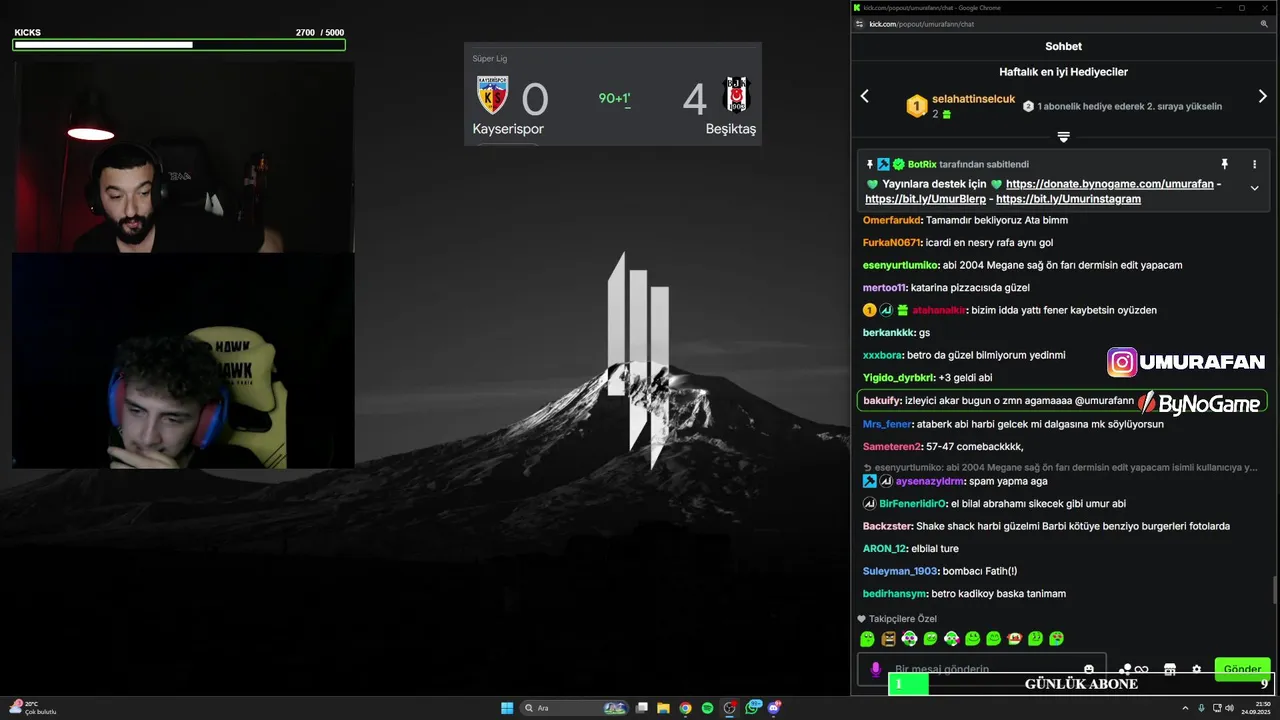Click the purple microphone icon in chat input
Viewport: 1280px width, 720px height.
click(x=875, y=669)
